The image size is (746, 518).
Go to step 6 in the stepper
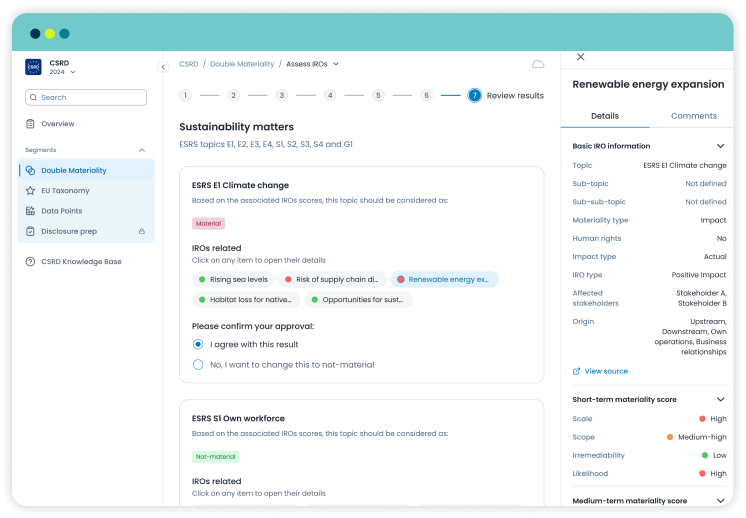[x=426, y=96]
